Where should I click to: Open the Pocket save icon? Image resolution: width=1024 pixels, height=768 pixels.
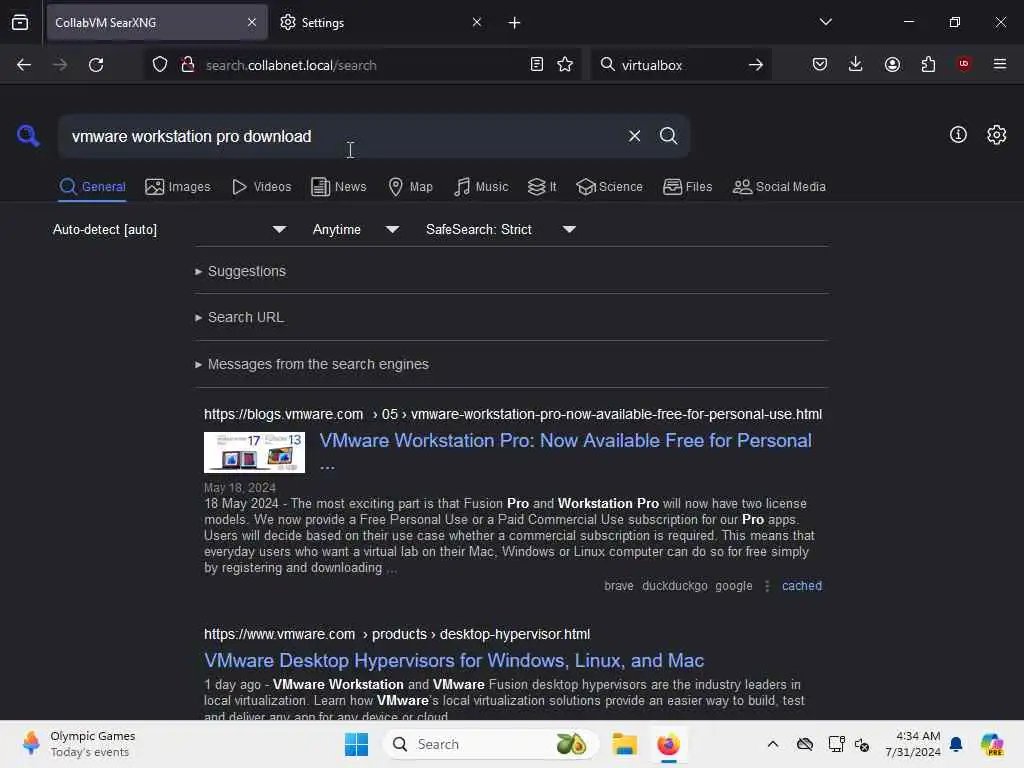pos(820,64)
